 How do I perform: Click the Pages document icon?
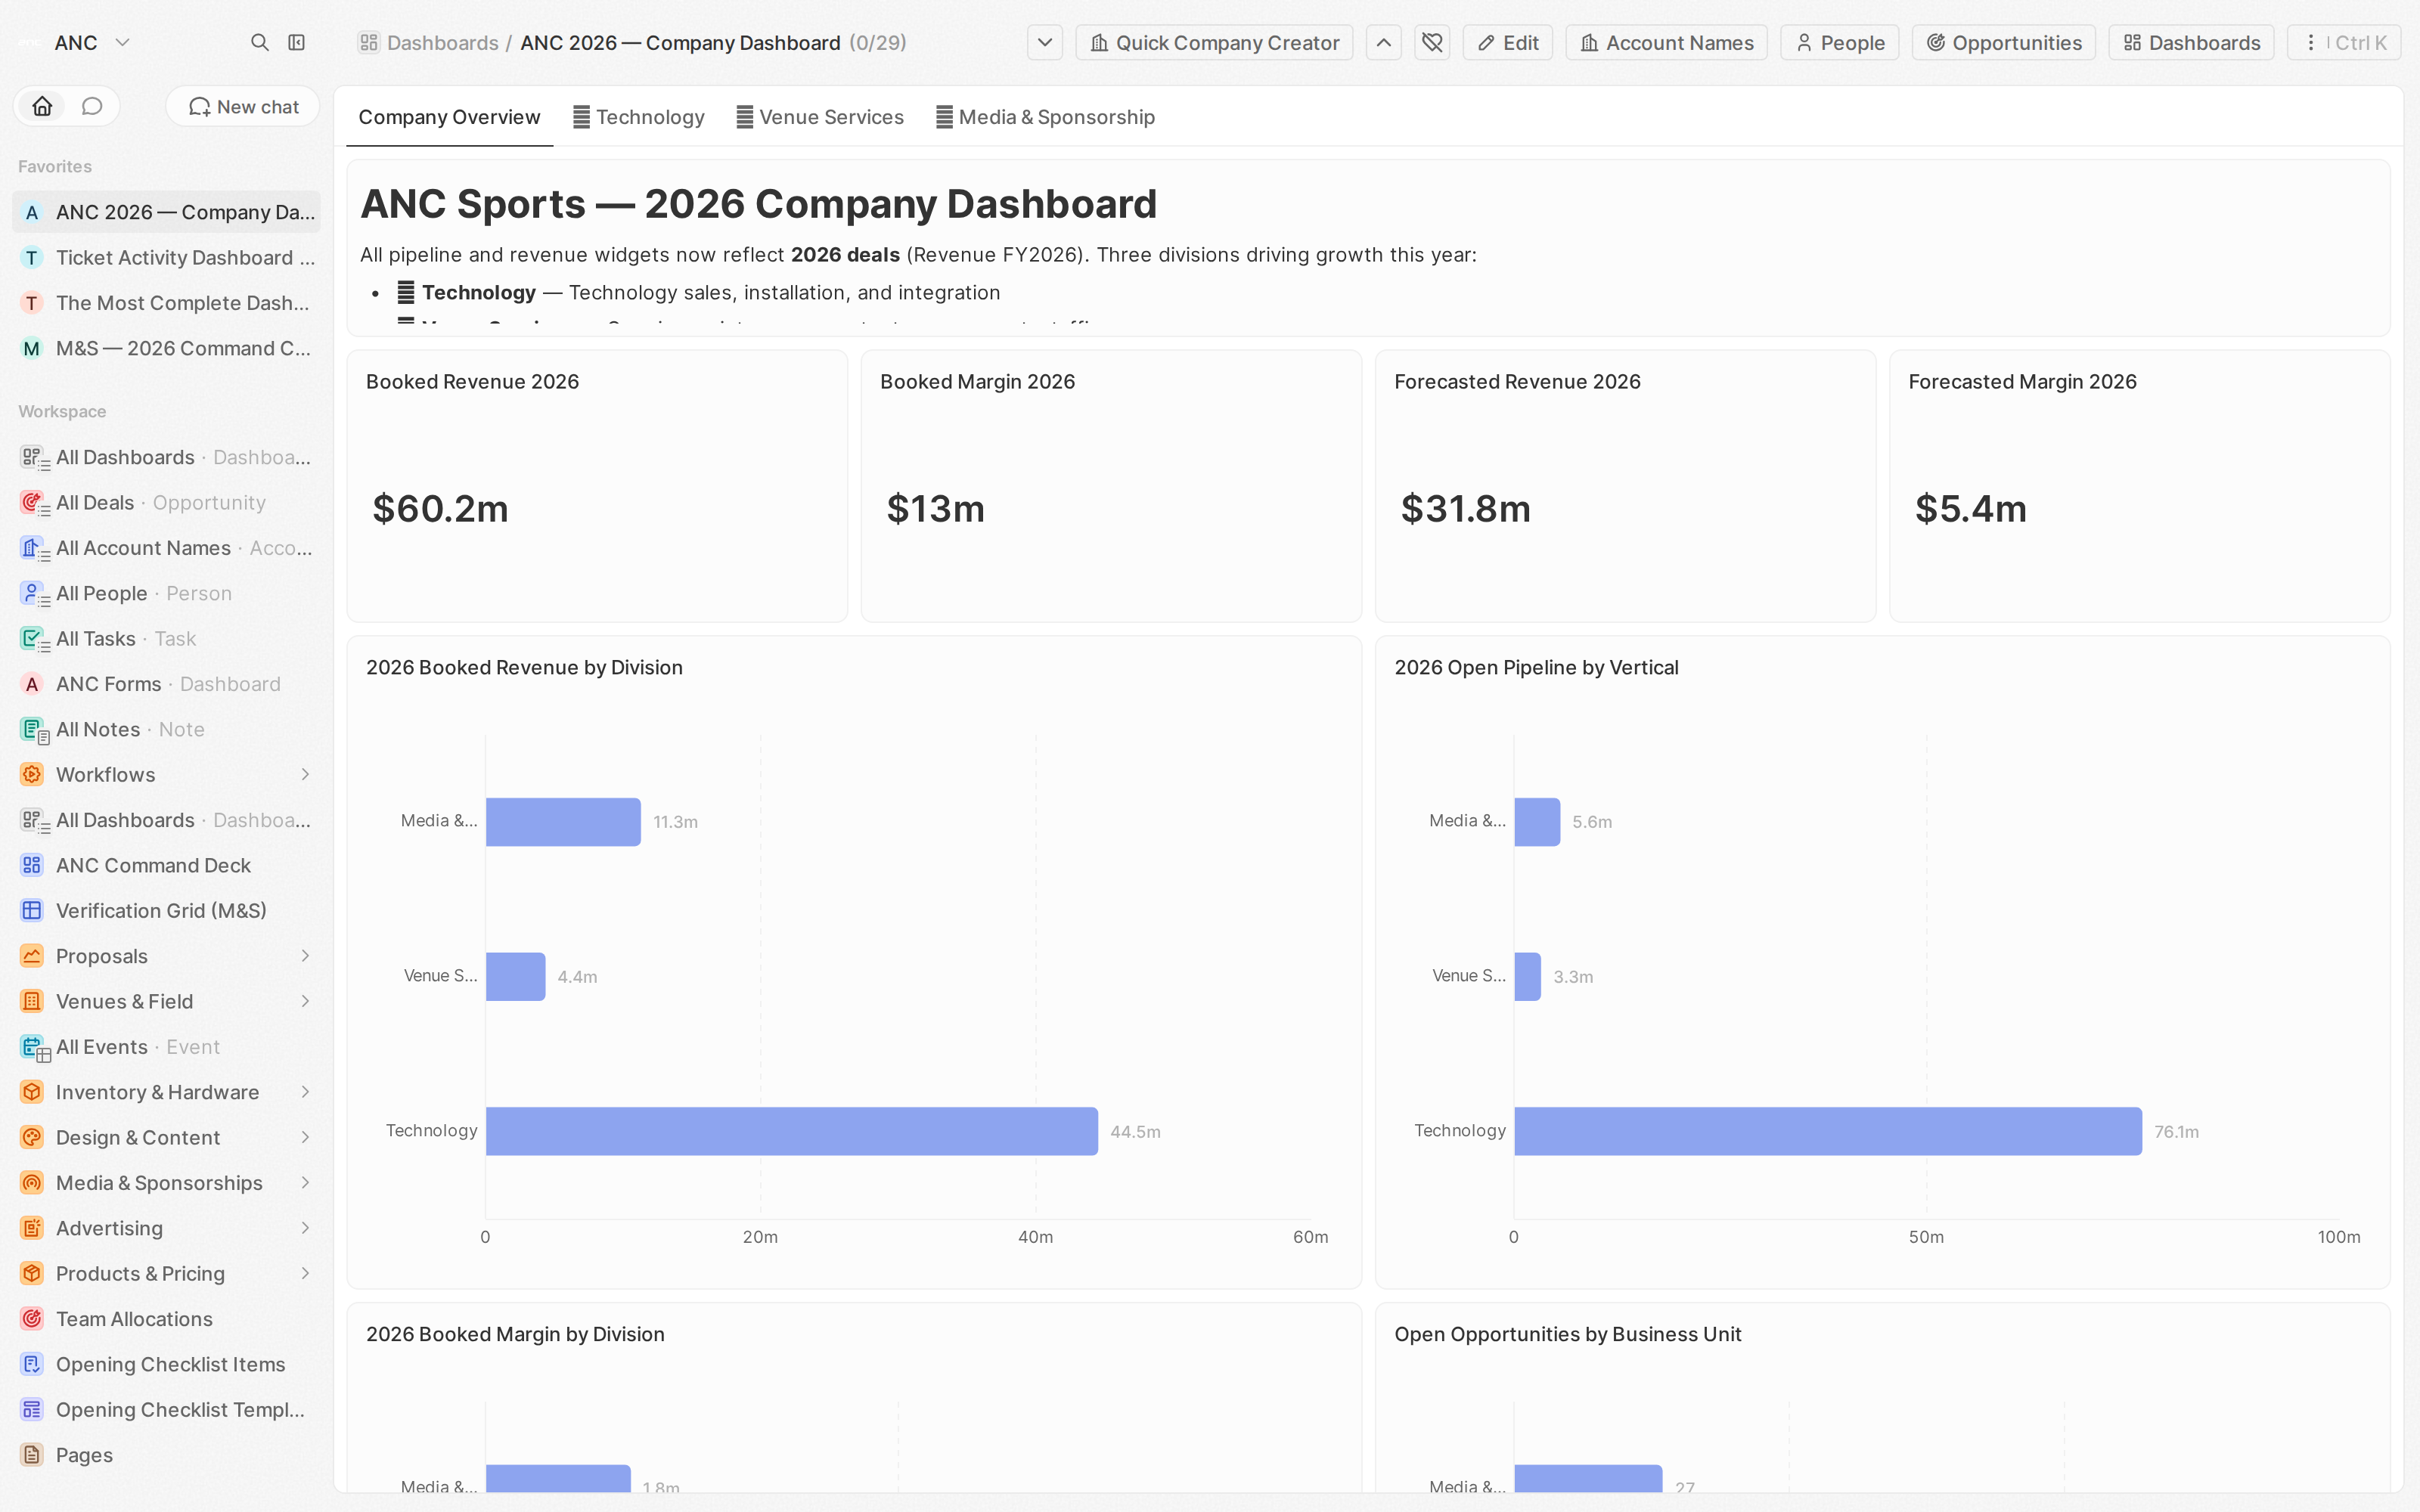[32, 1455]
